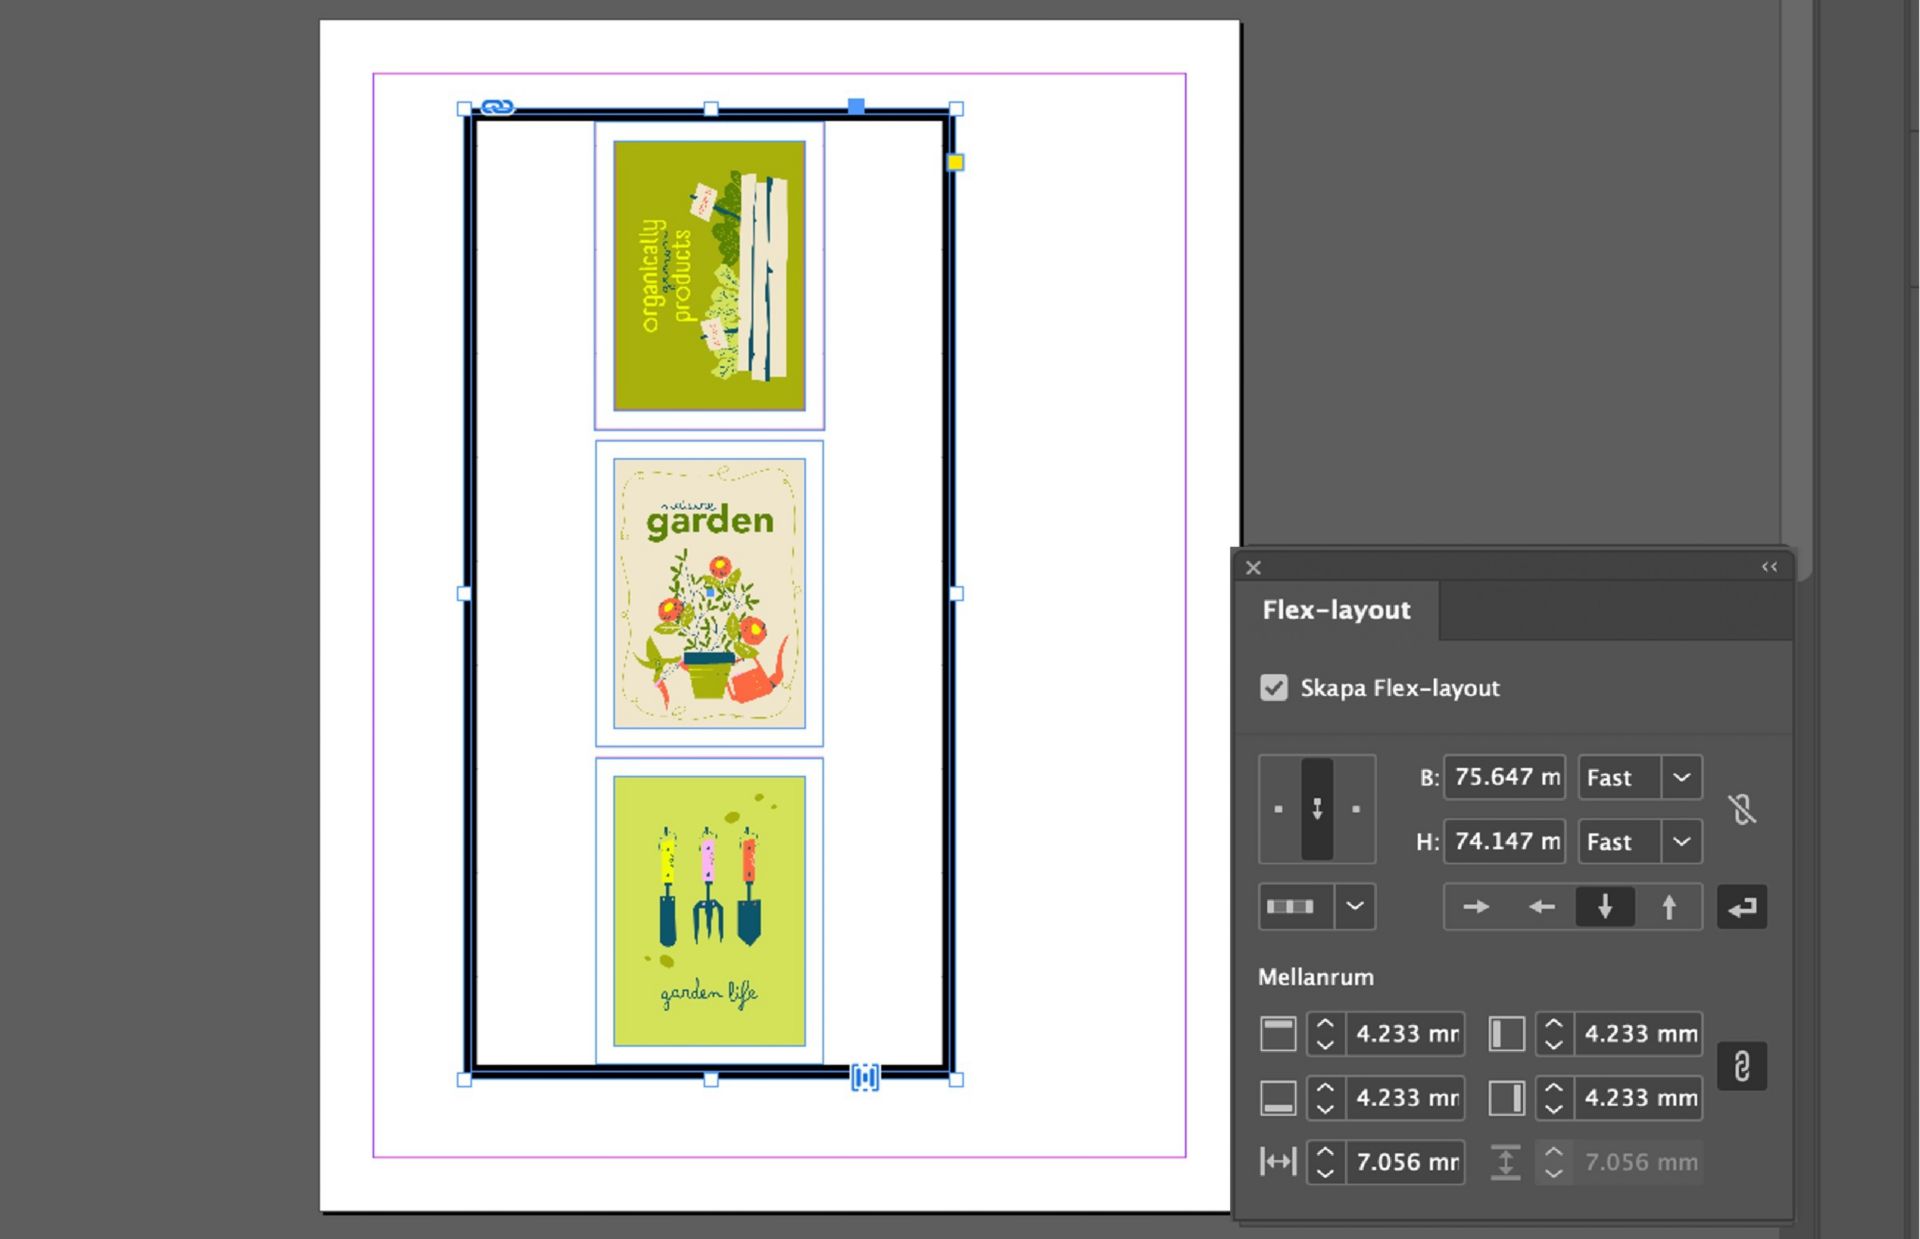Uncheck the Skapa Flex-layout checkbox

[1273, 688]
